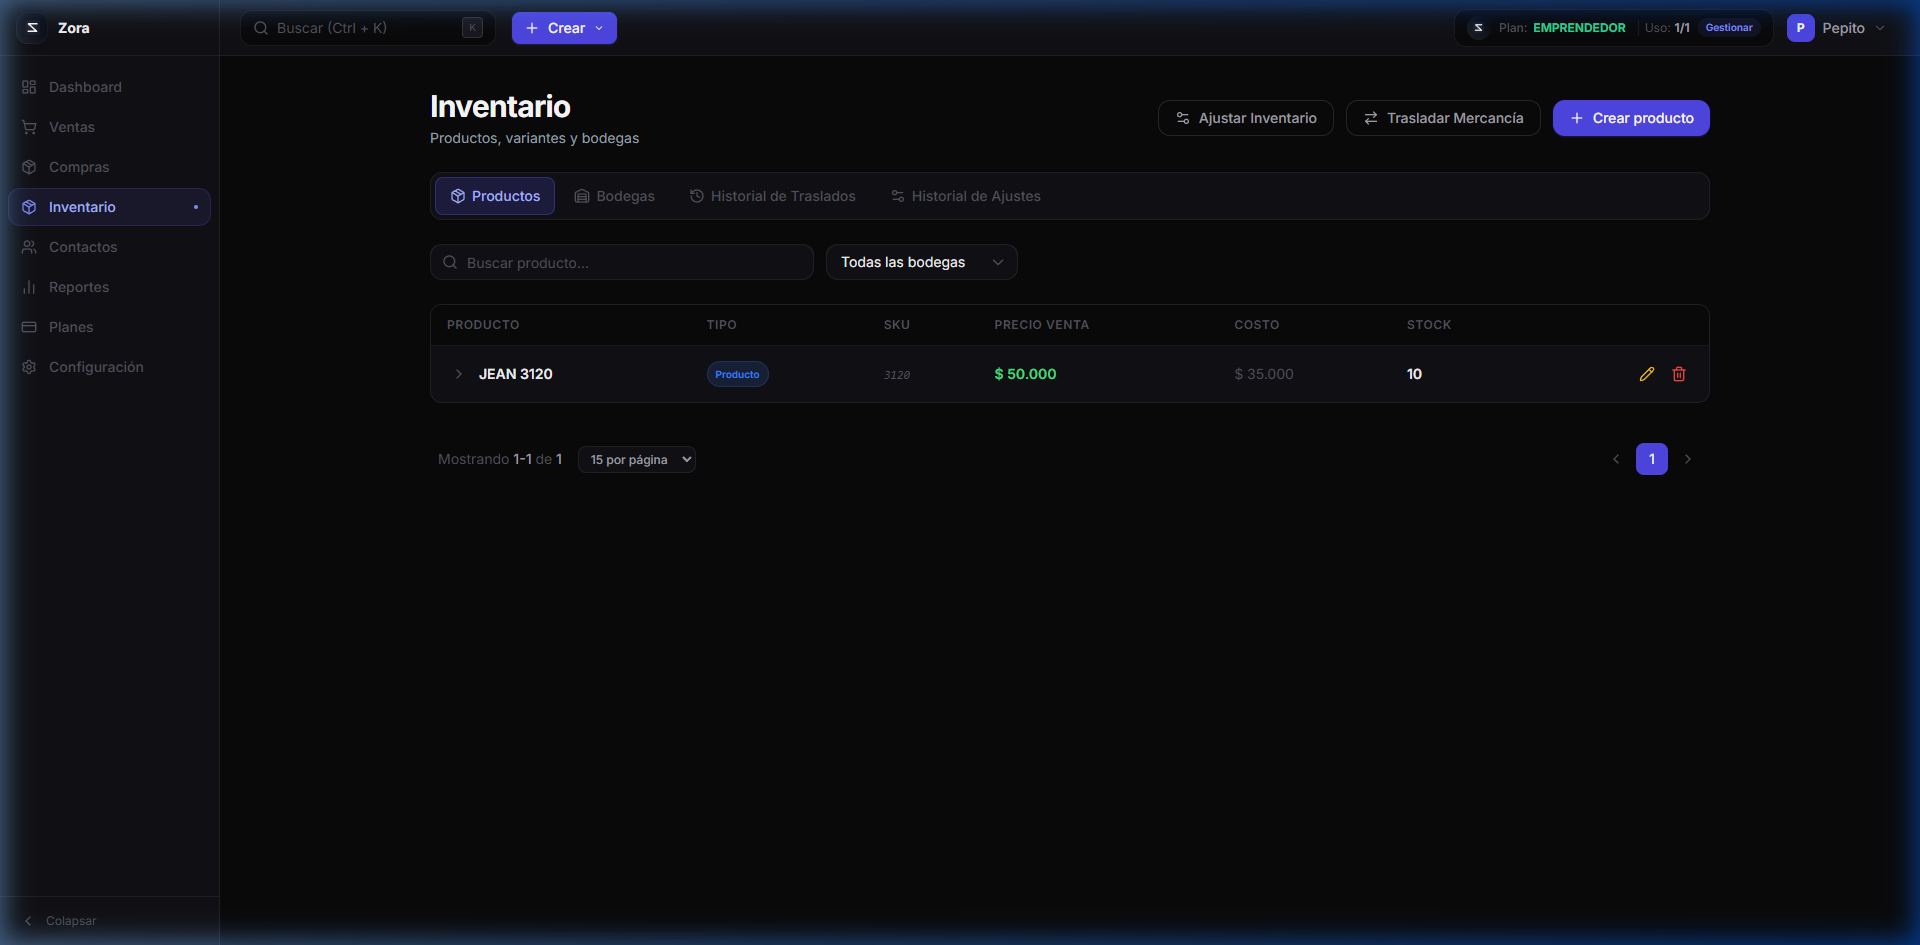Viewport: 1920px width, 945px height.
Task: Open the Crear dropdown in top bar
Action: pyautogui.click(x=564, y=28)
